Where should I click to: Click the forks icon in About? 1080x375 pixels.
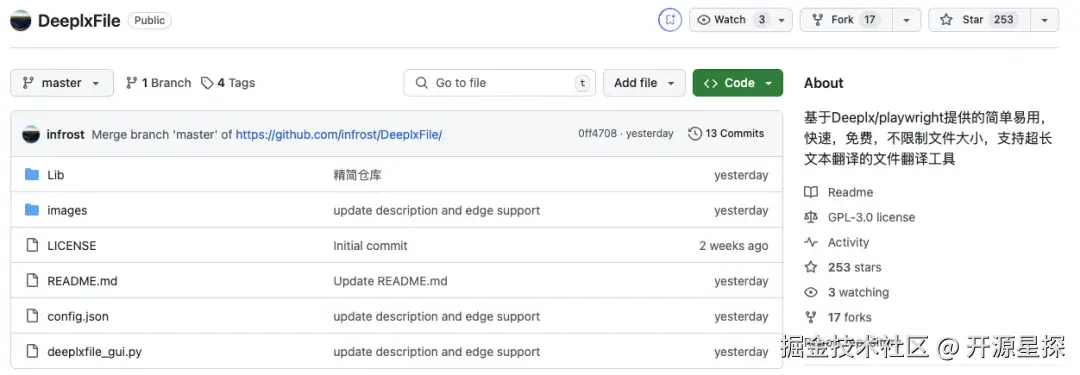coord(811,318)
